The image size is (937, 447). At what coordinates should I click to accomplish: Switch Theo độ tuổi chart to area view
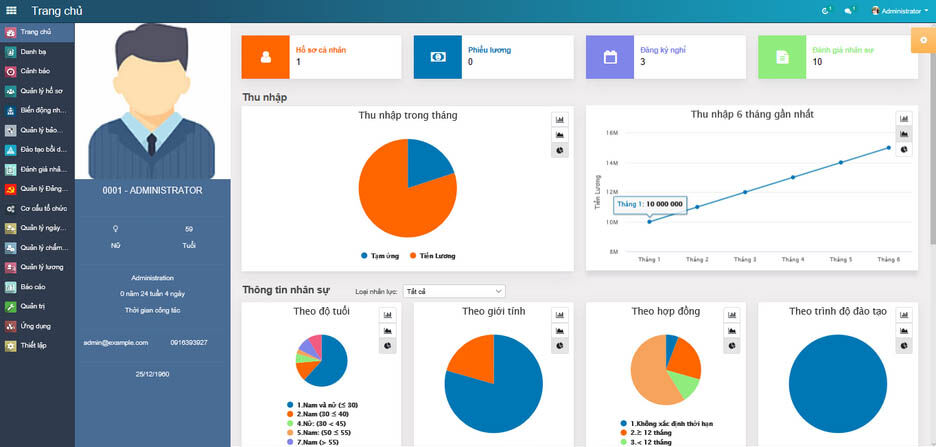click(387, 330)
